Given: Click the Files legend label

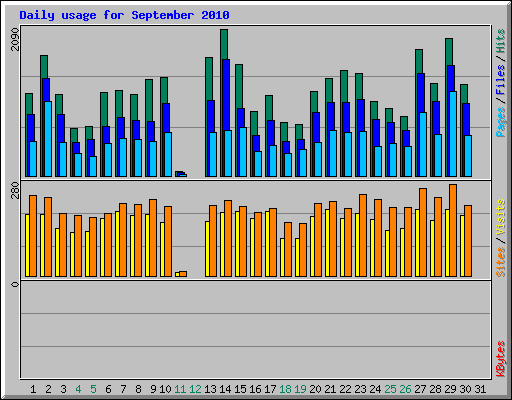Looking at the screenshot, I should (x=501, y=80).
